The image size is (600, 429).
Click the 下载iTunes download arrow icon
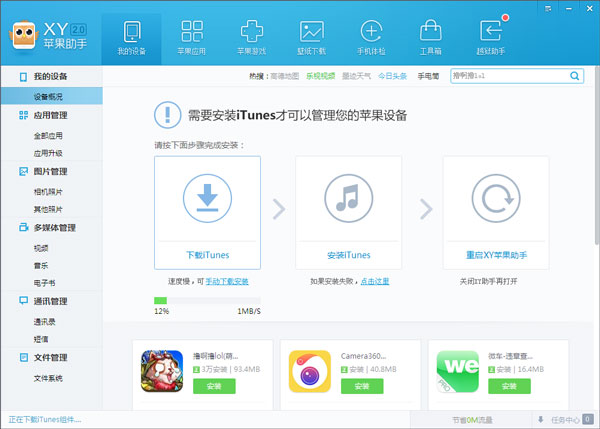click(x=207, y=198)
